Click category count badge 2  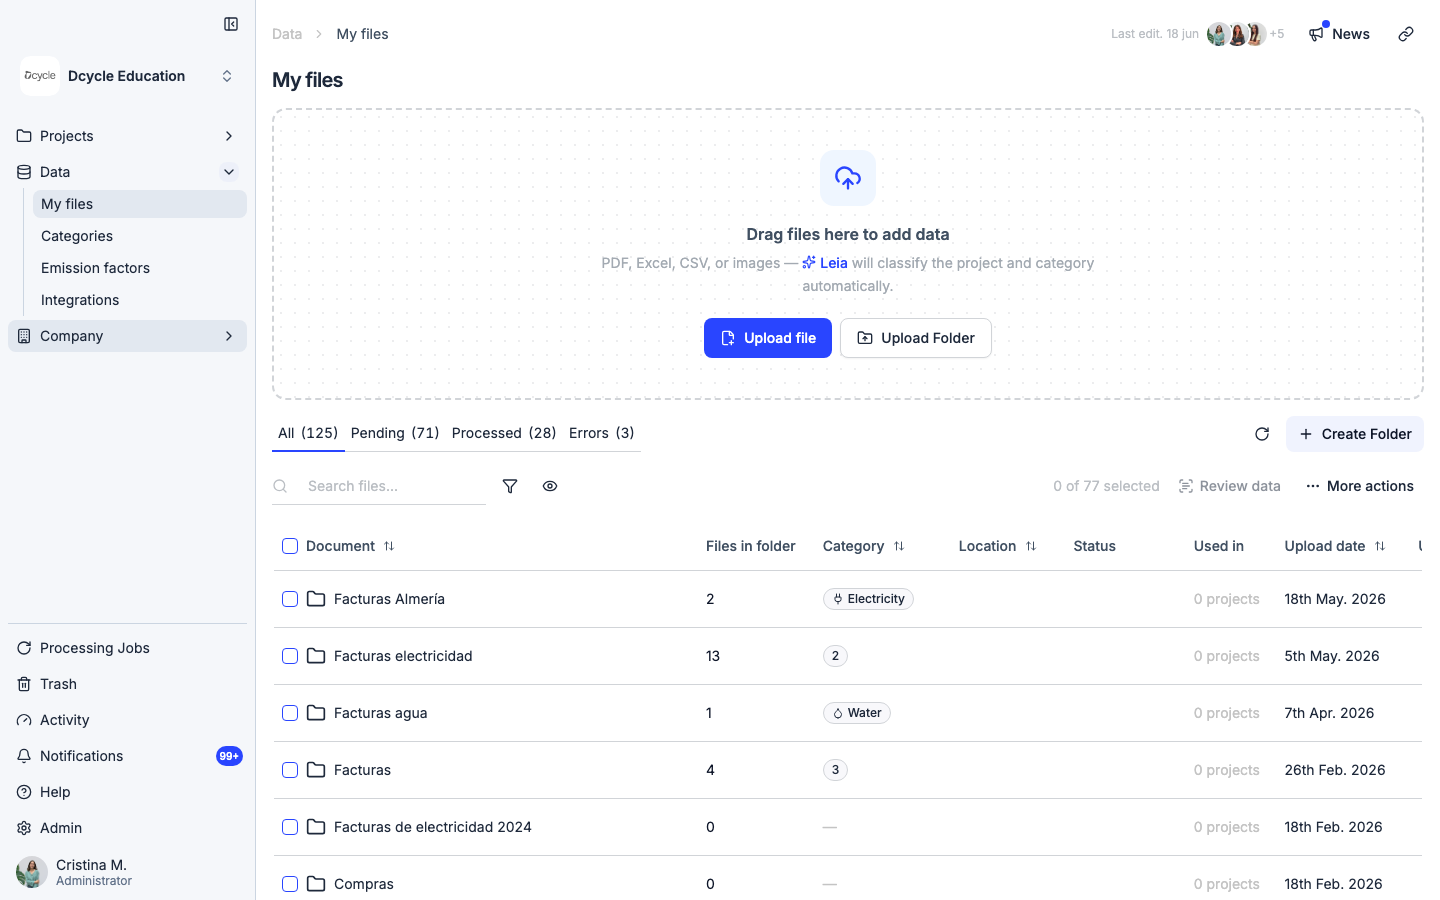click(835, 656)
